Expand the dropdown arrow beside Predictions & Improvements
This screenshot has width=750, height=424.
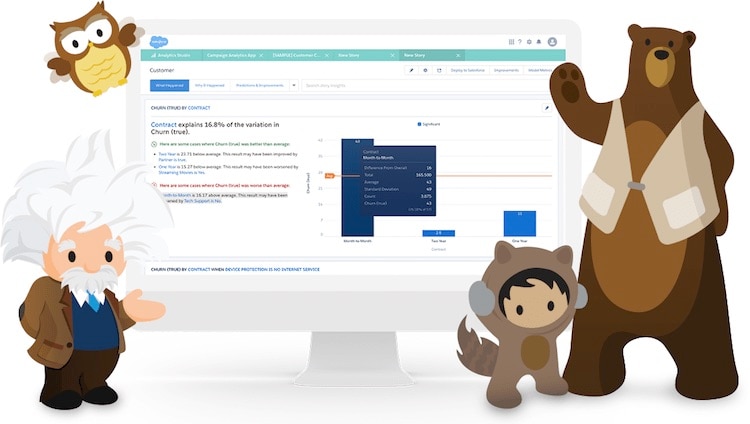294,85
